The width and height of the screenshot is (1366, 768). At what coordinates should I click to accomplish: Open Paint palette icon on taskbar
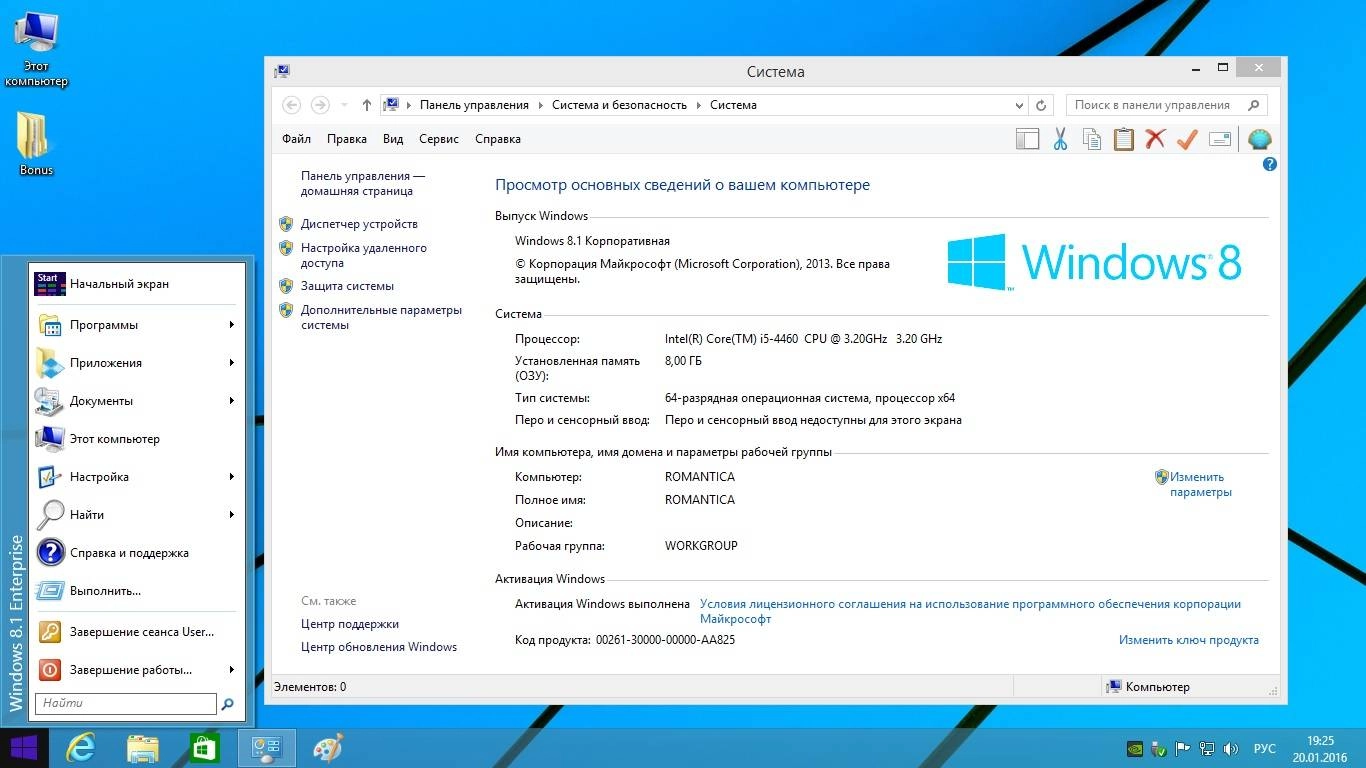click(x=328, y=748)
